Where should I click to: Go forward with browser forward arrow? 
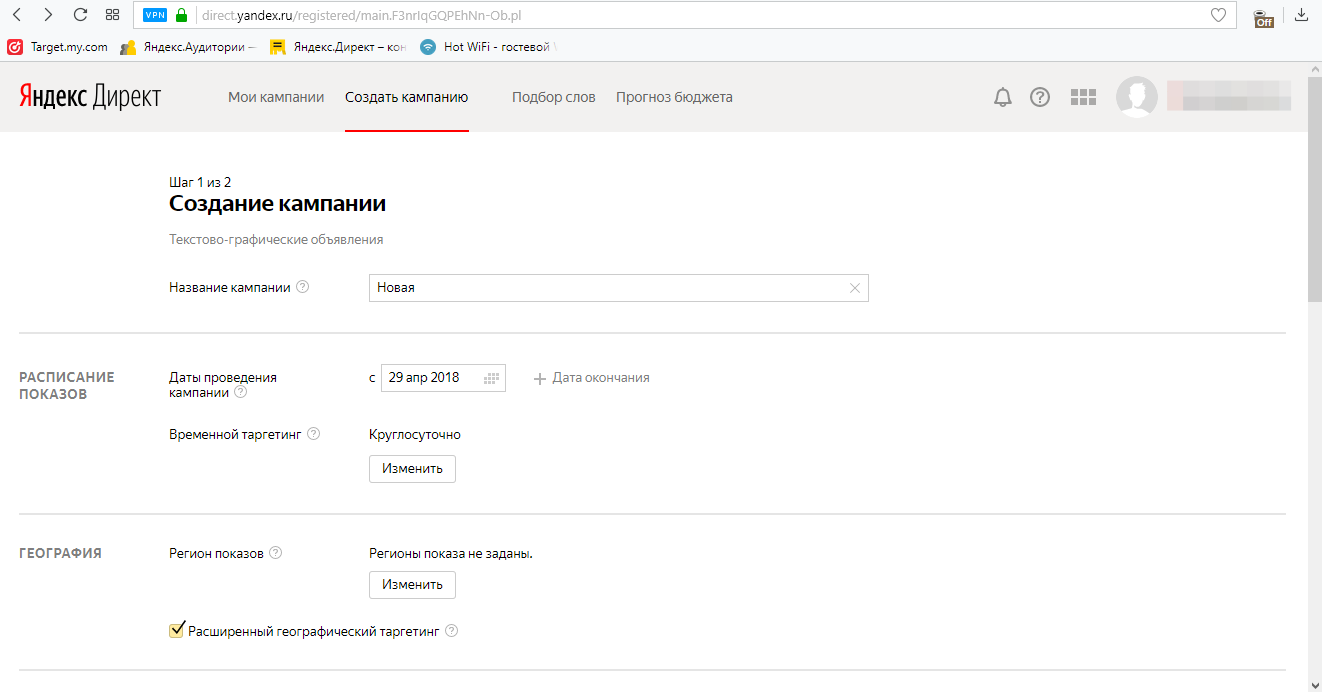(x=48, y=15)
